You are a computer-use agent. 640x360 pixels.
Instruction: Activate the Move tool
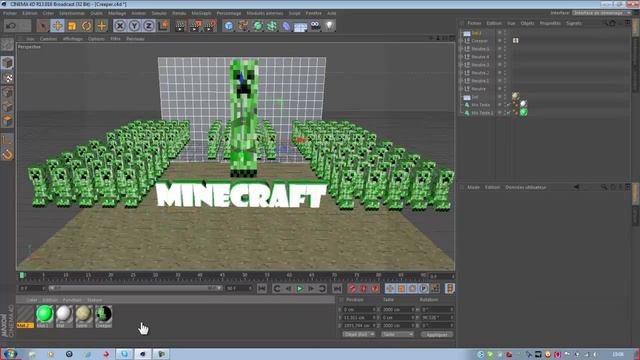58,26
